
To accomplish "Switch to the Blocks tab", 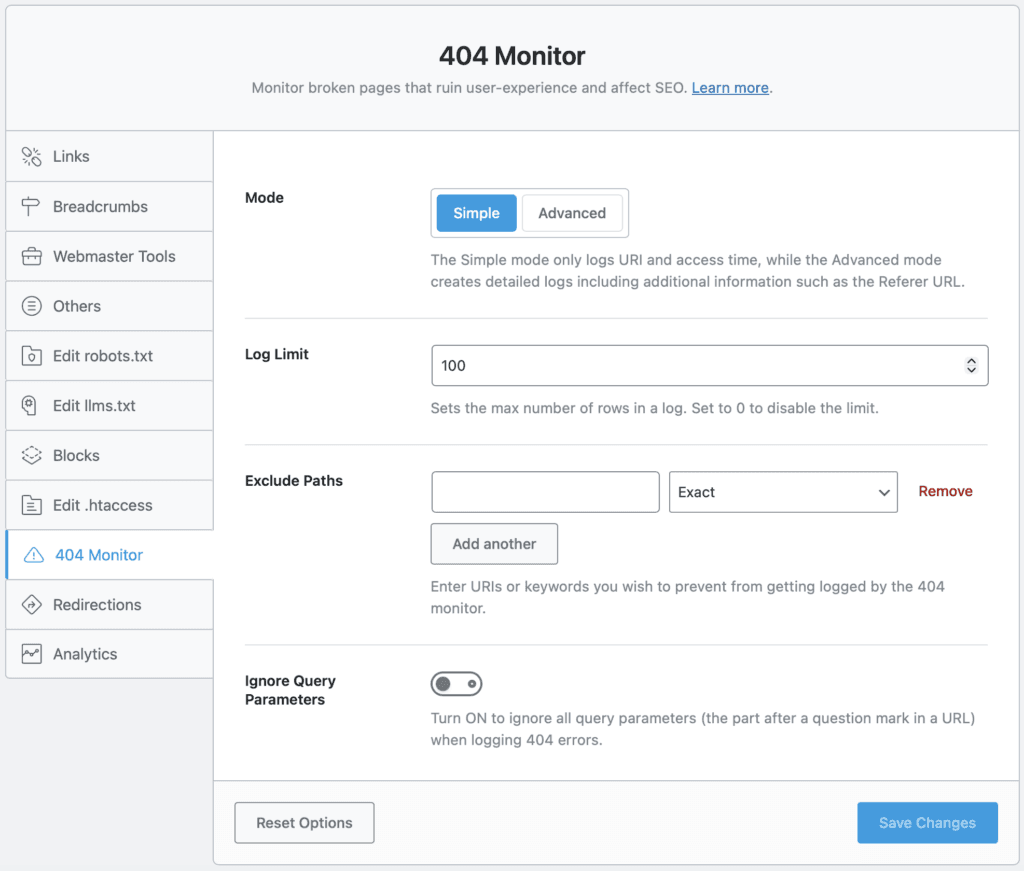I will tap(109, 455).
